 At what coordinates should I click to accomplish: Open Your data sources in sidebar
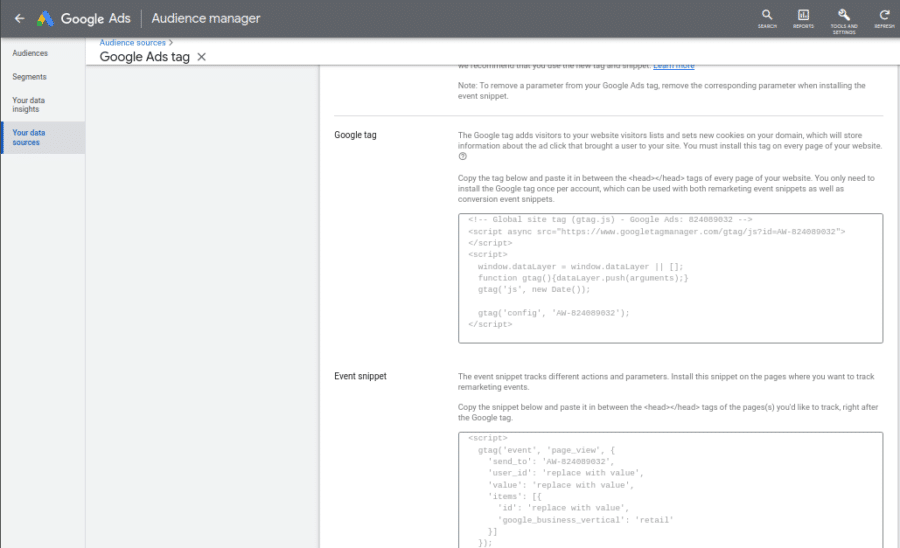pyautogui.click(x=43, y=137)
